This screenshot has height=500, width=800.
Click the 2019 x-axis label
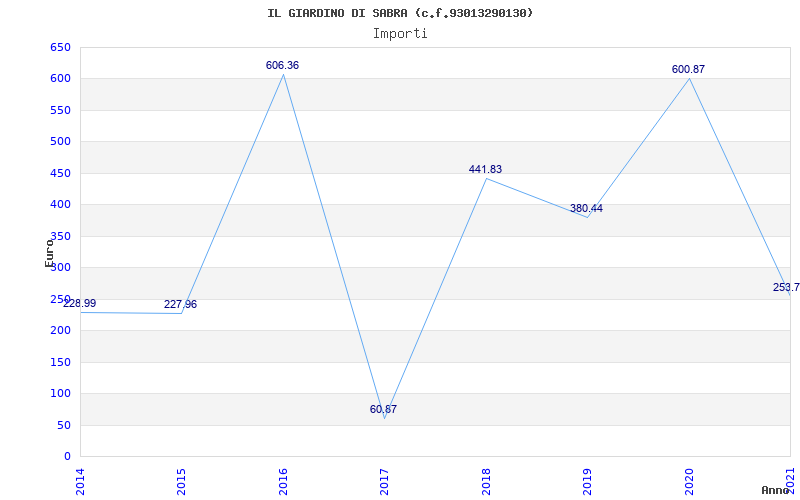(587, 482)
